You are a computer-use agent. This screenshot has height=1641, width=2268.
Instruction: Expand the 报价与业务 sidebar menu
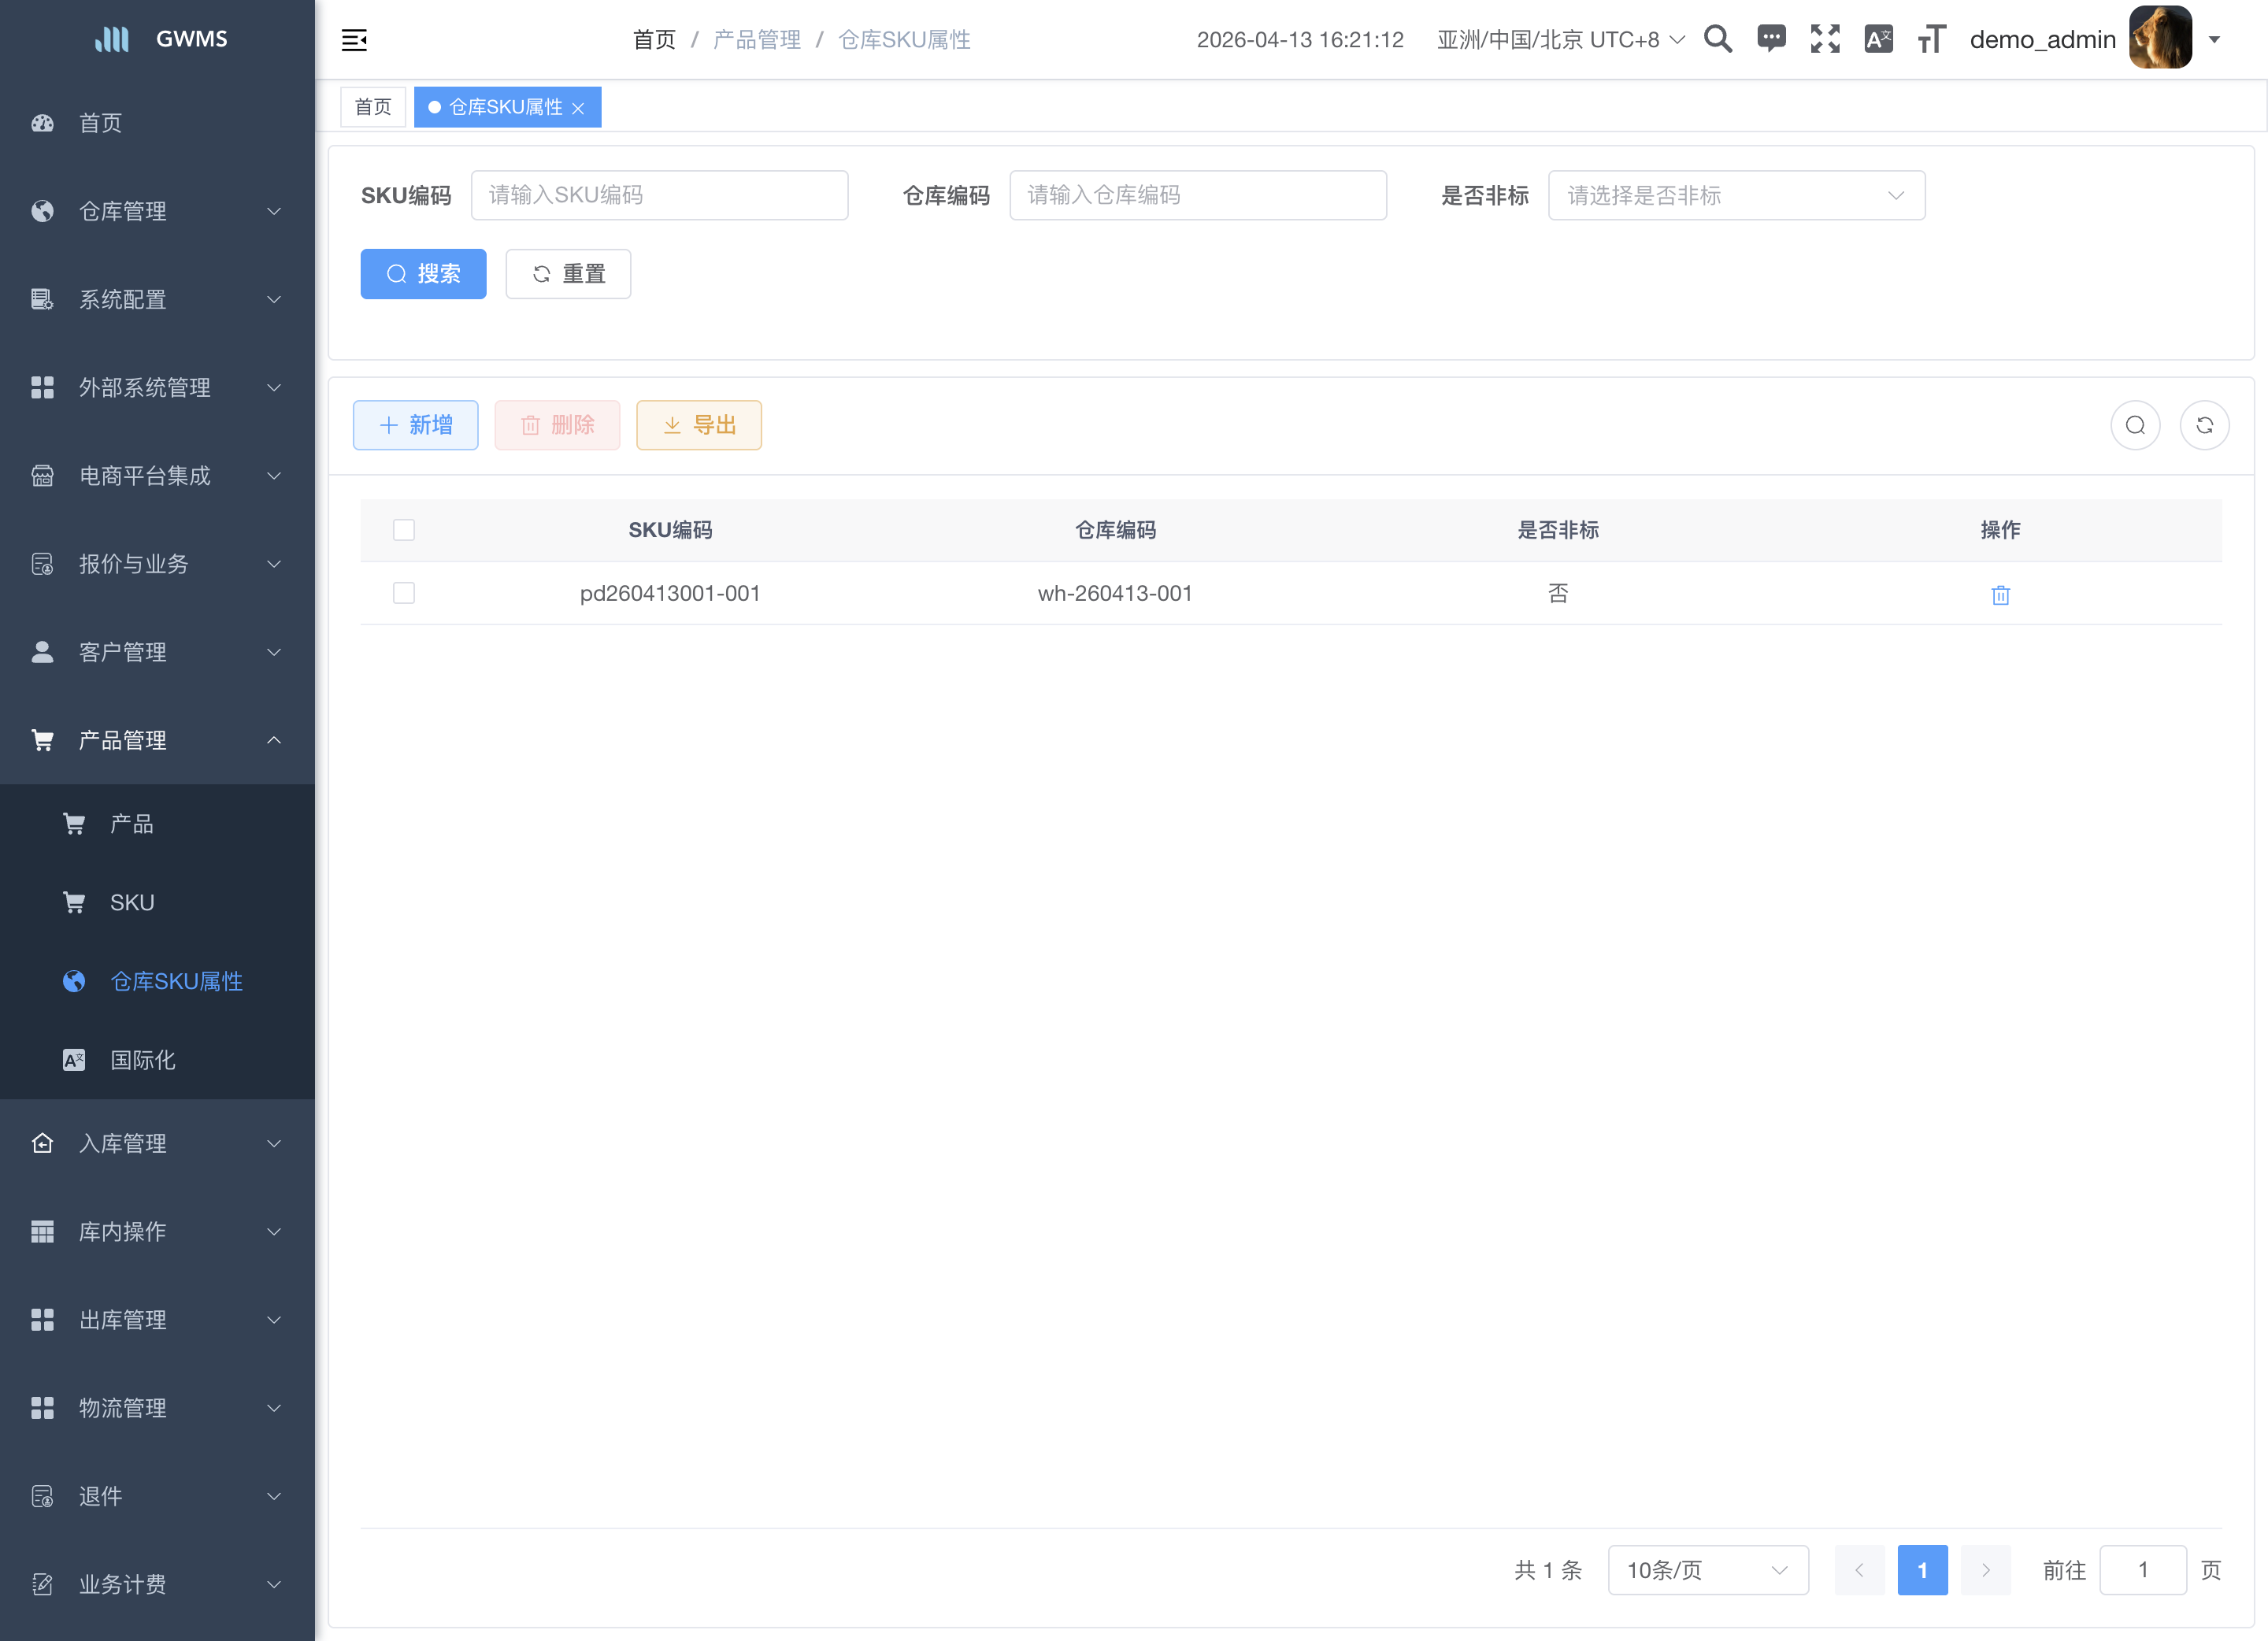coord(157,564)
